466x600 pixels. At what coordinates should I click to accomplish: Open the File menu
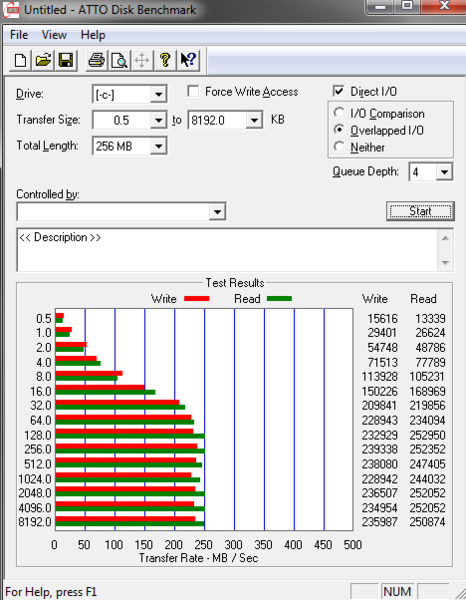click(19, 35)
